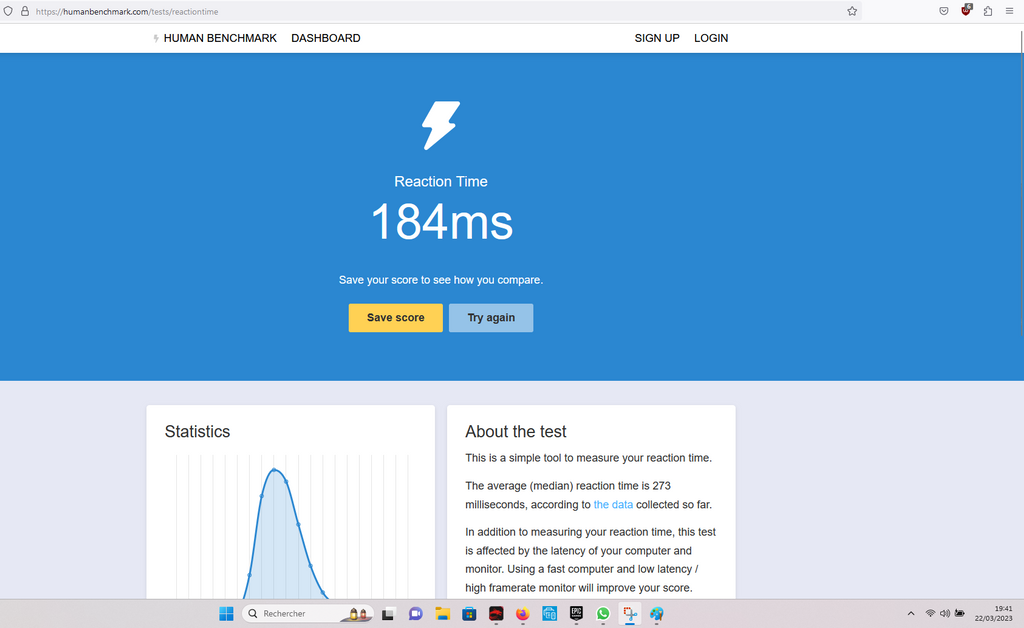Expand the hidden system tray icons
The width and height of the screenshot is (1024, 628).
point(910,613)
